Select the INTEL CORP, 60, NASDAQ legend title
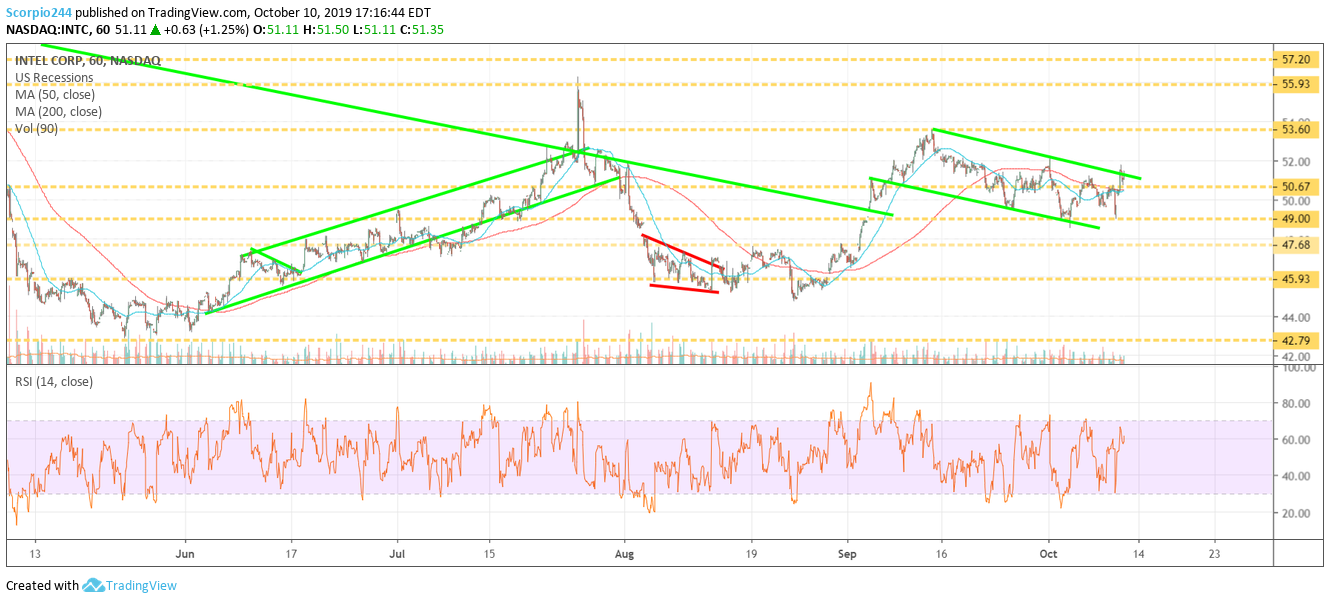 click(88, 60)
